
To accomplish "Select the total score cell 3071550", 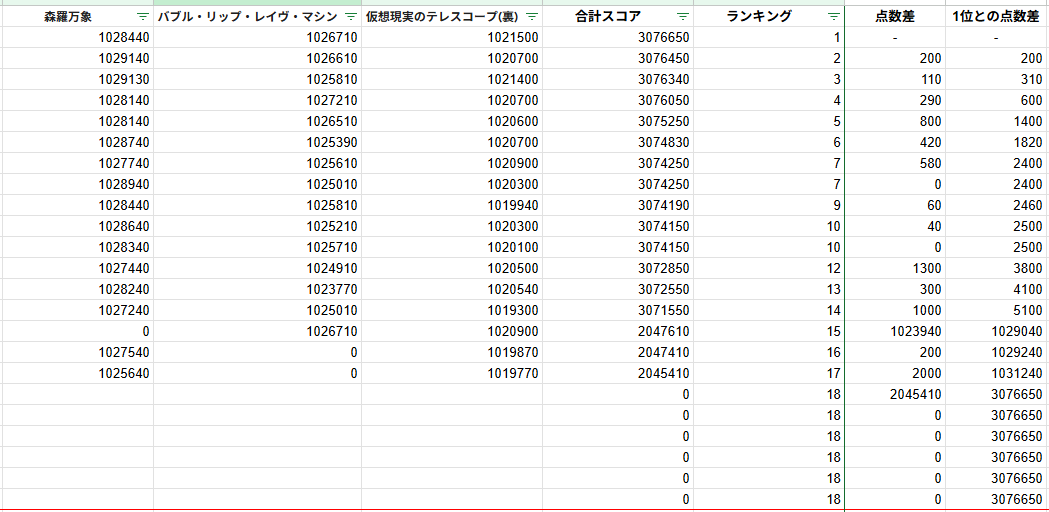I will point(617,310).
